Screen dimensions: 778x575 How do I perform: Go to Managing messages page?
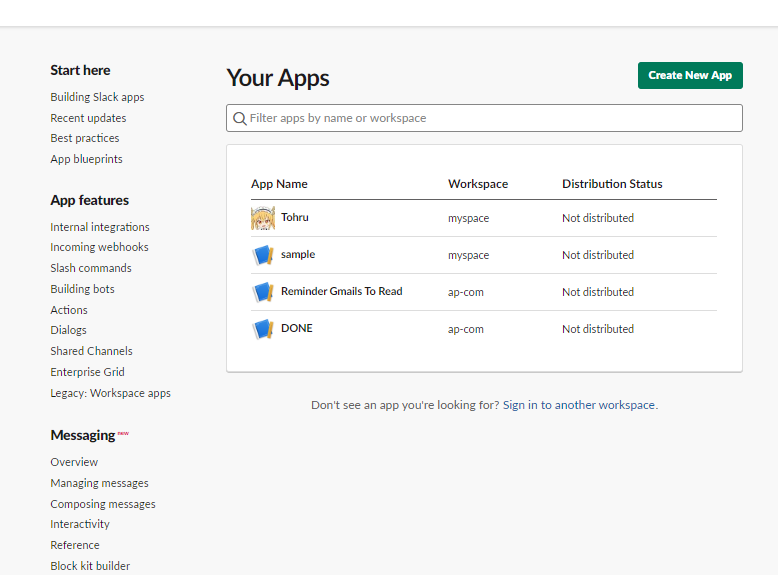(x=99, y=483)
